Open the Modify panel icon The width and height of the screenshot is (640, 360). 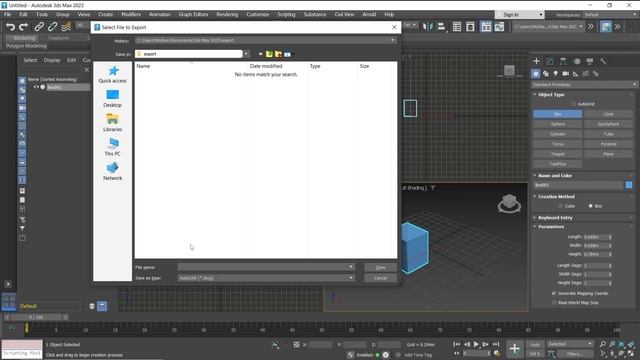tap(550, 61)
